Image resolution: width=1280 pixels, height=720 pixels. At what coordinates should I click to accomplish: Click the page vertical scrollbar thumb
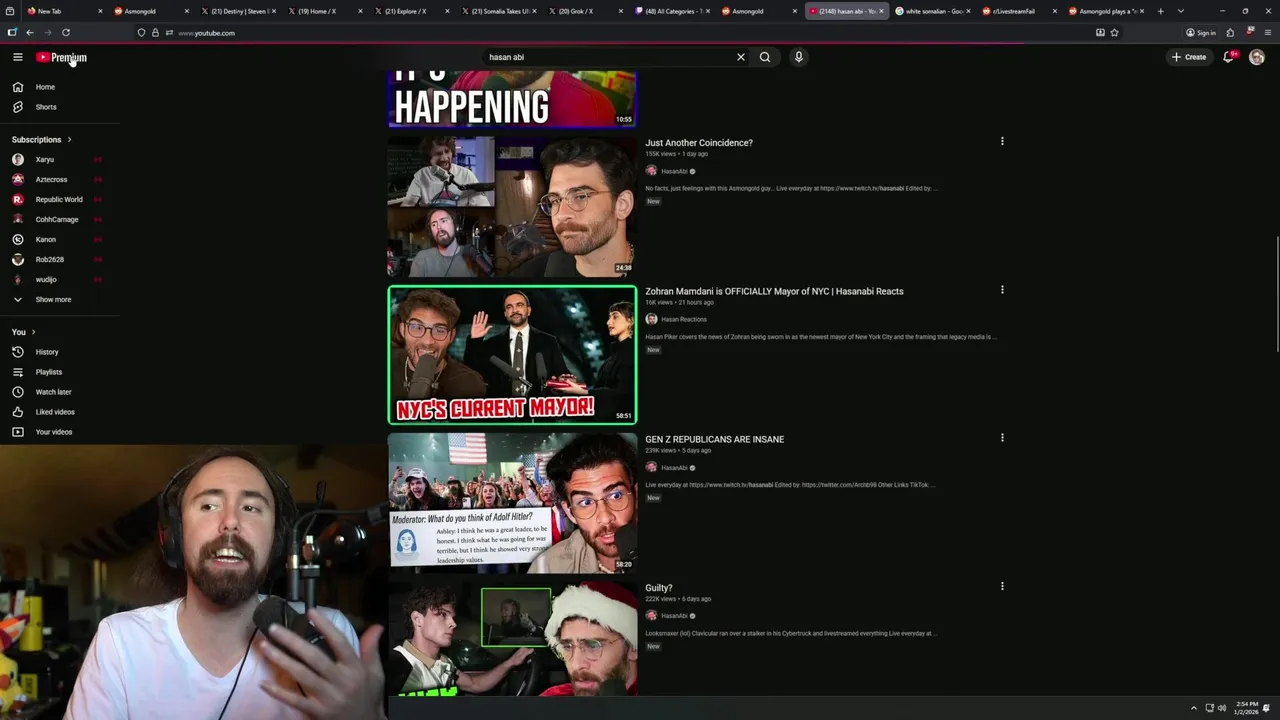[x=1276, y=293]
